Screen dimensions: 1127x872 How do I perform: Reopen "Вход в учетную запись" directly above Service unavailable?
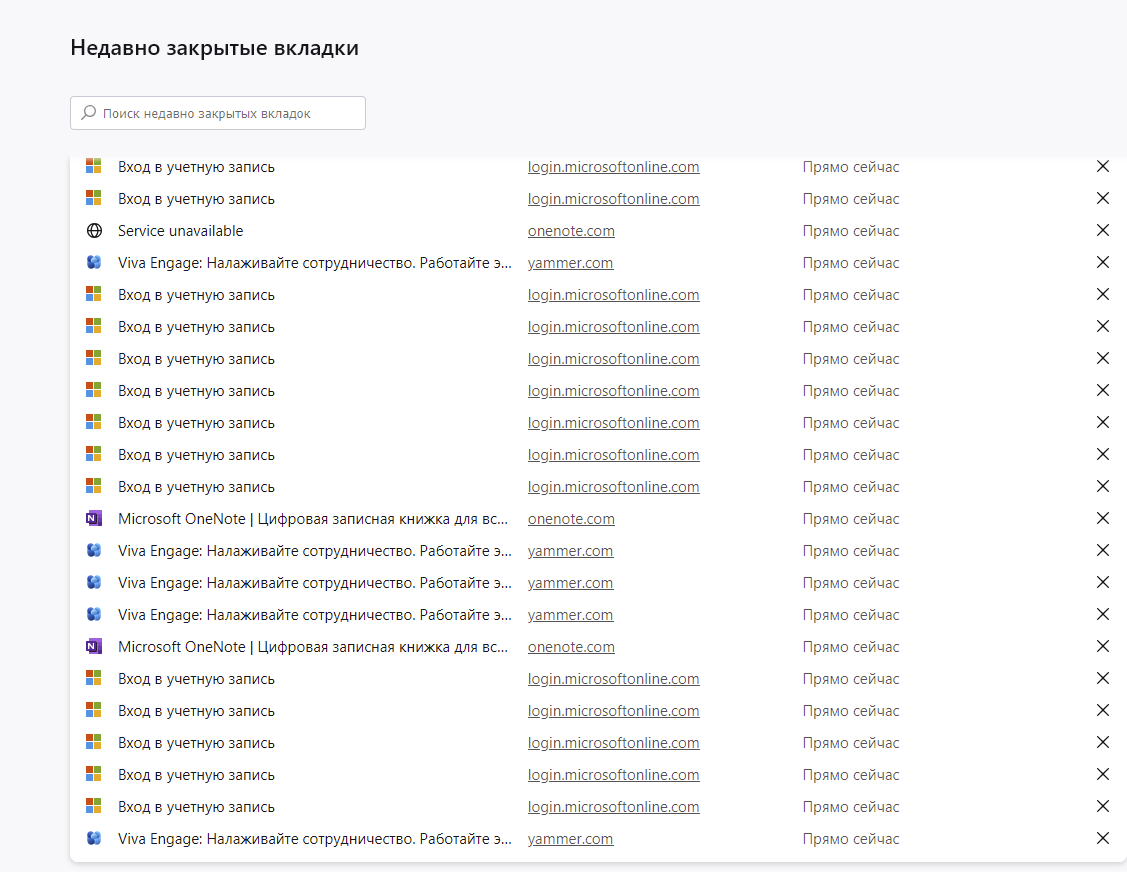coord(196,198)
